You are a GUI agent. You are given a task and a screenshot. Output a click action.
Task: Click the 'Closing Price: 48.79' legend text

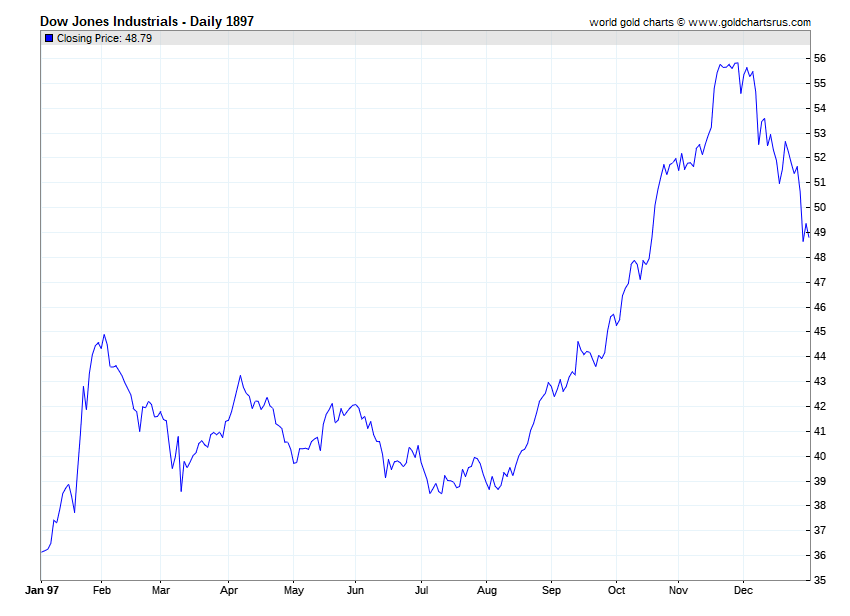tap(105, 38)
